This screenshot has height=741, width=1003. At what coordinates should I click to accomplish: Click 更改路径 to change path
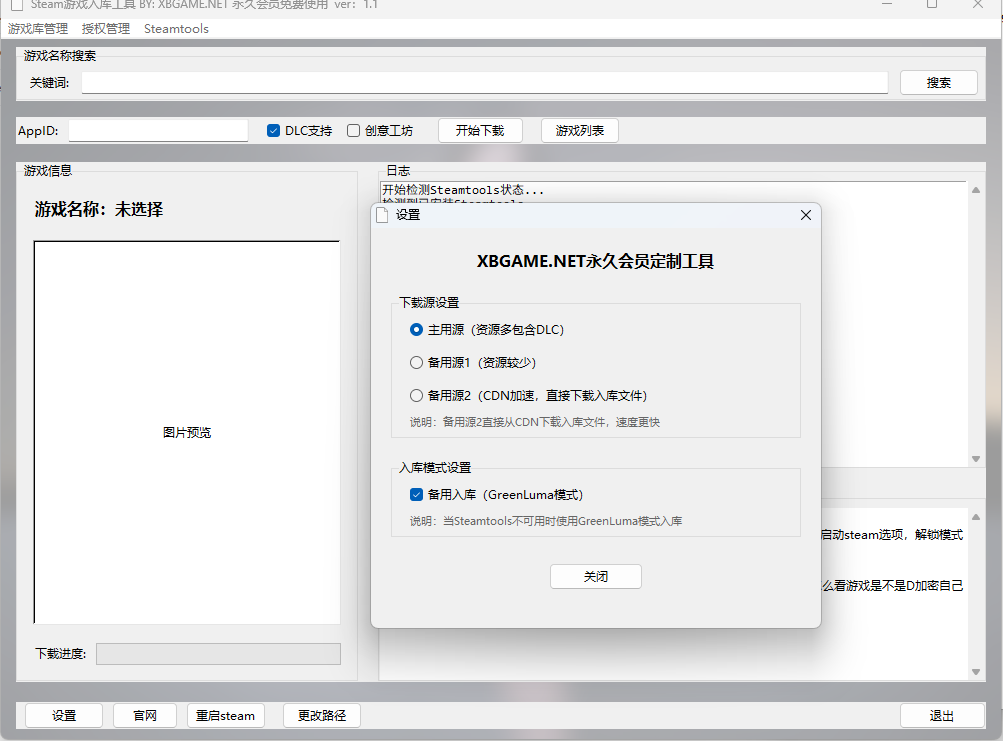tap(321, 715)
